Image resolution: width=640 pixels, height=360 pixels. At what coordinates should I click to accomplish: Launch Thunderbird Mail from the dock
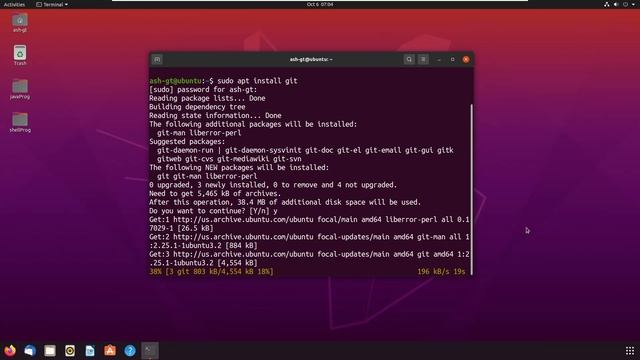click(30, 351)
